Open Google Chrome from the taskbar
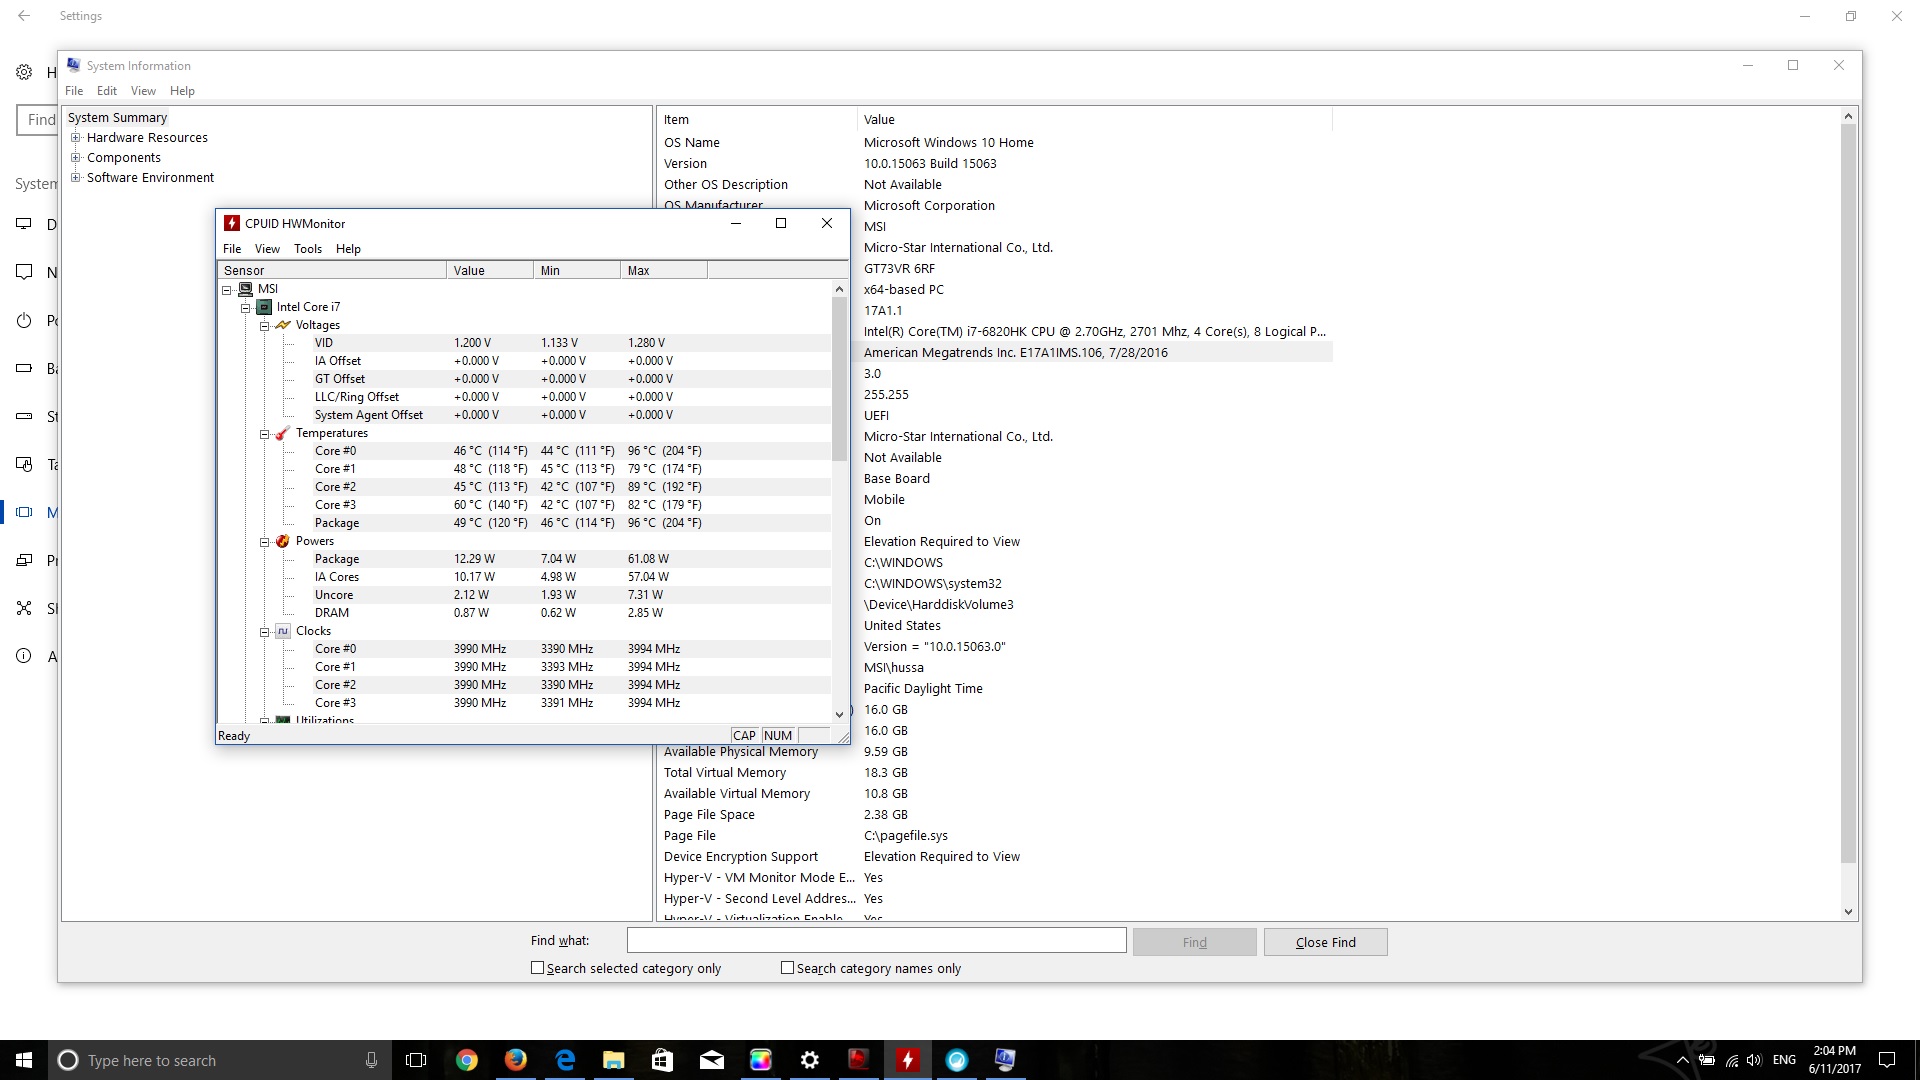This screenshot has height=1080, width=1920. tap(467, 1060)
